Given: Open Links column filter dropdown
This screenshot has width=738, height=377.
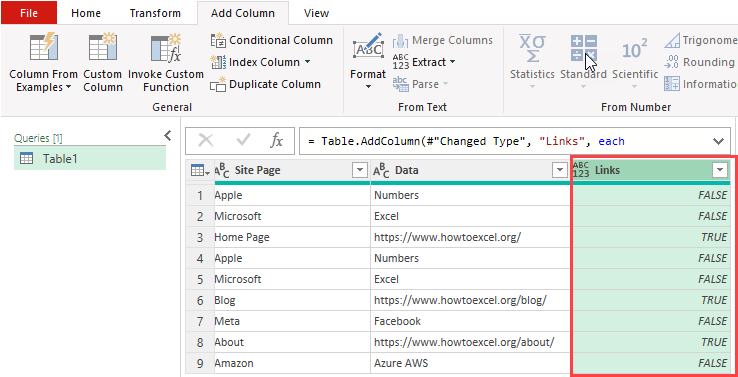Looking at the screenshot, I should tap(720, 170).
